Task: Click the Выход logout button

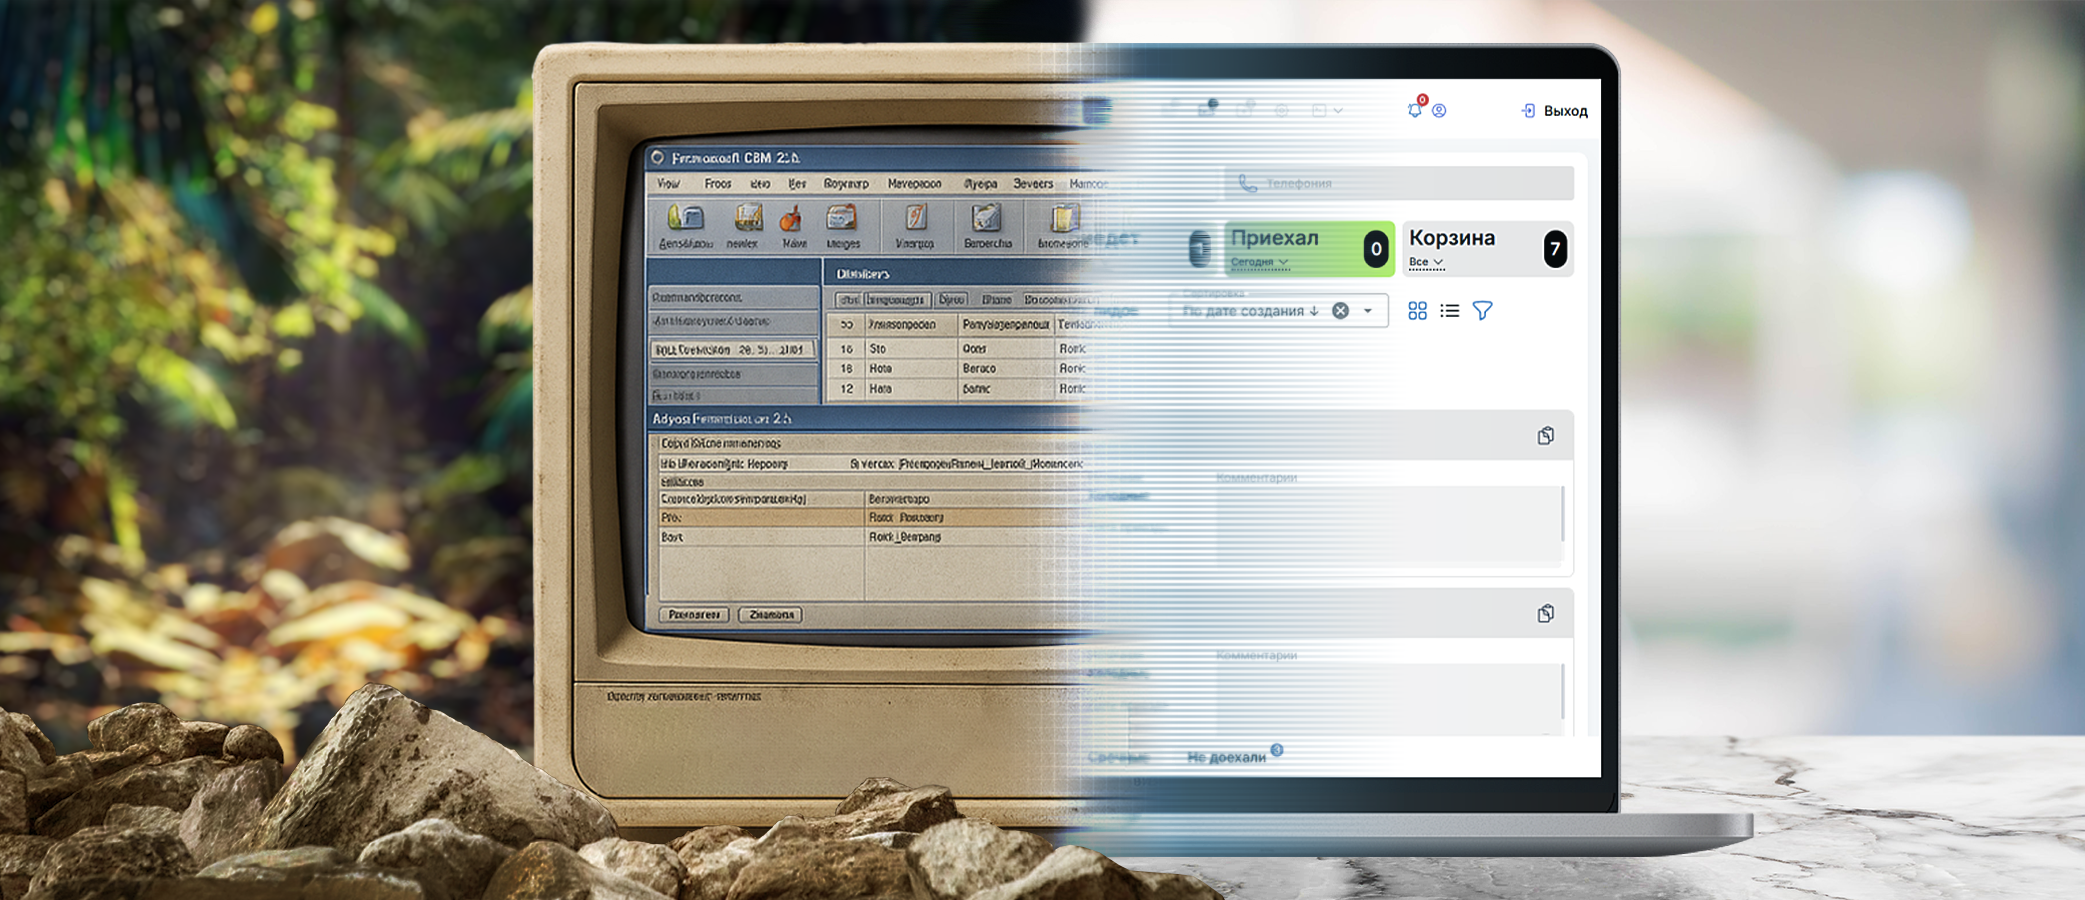Action: pos(1555,111)
